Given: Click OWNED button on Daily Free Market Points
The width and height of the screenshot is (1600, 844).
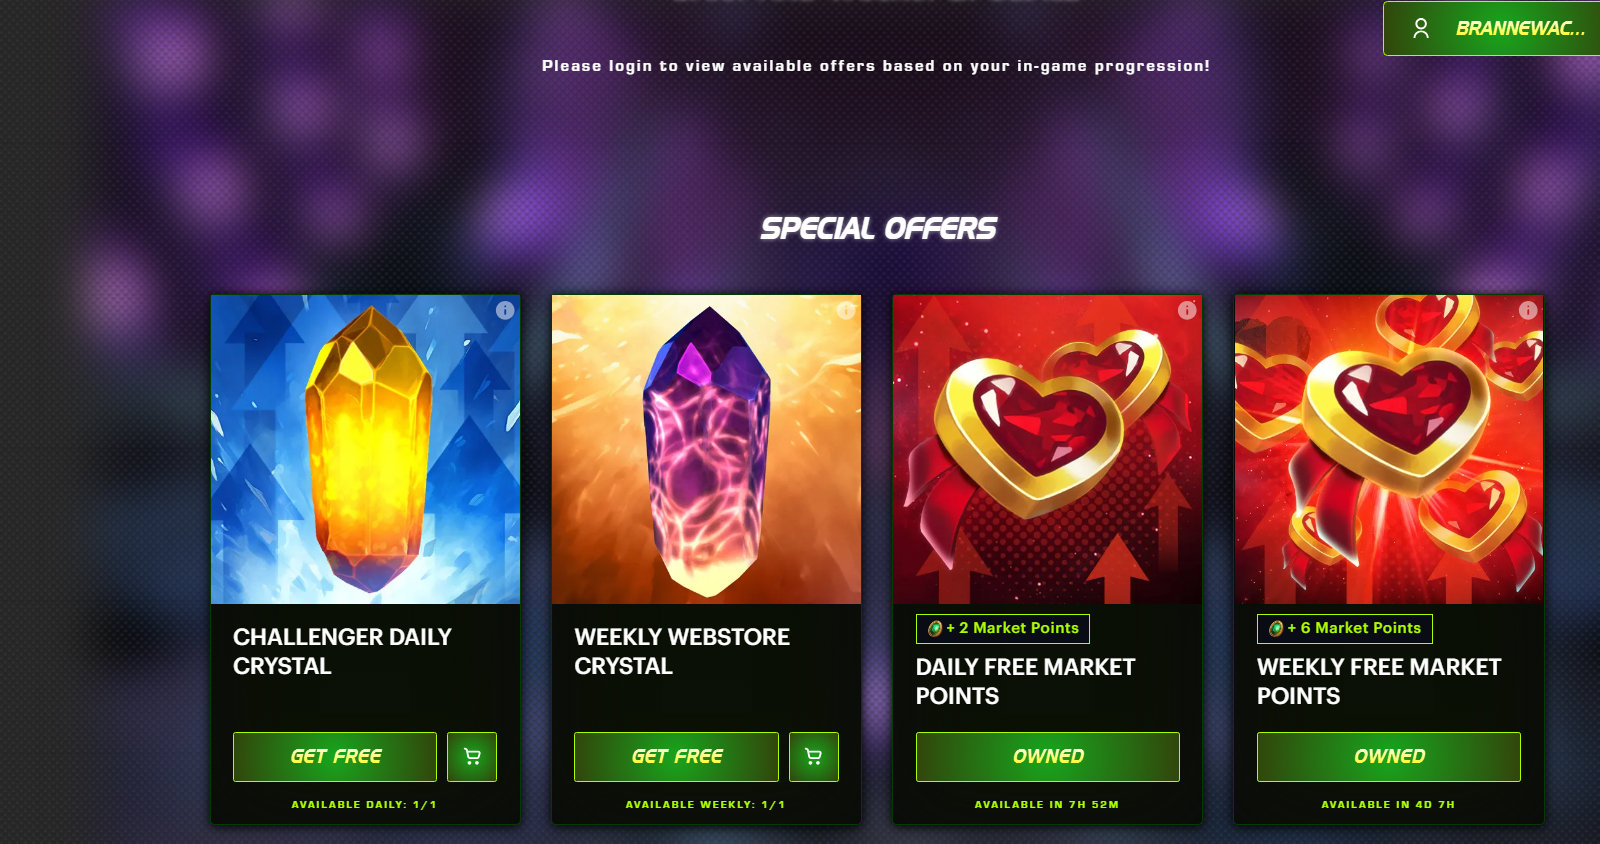Looking at the screenshot, I should (x=1048, y=757).
